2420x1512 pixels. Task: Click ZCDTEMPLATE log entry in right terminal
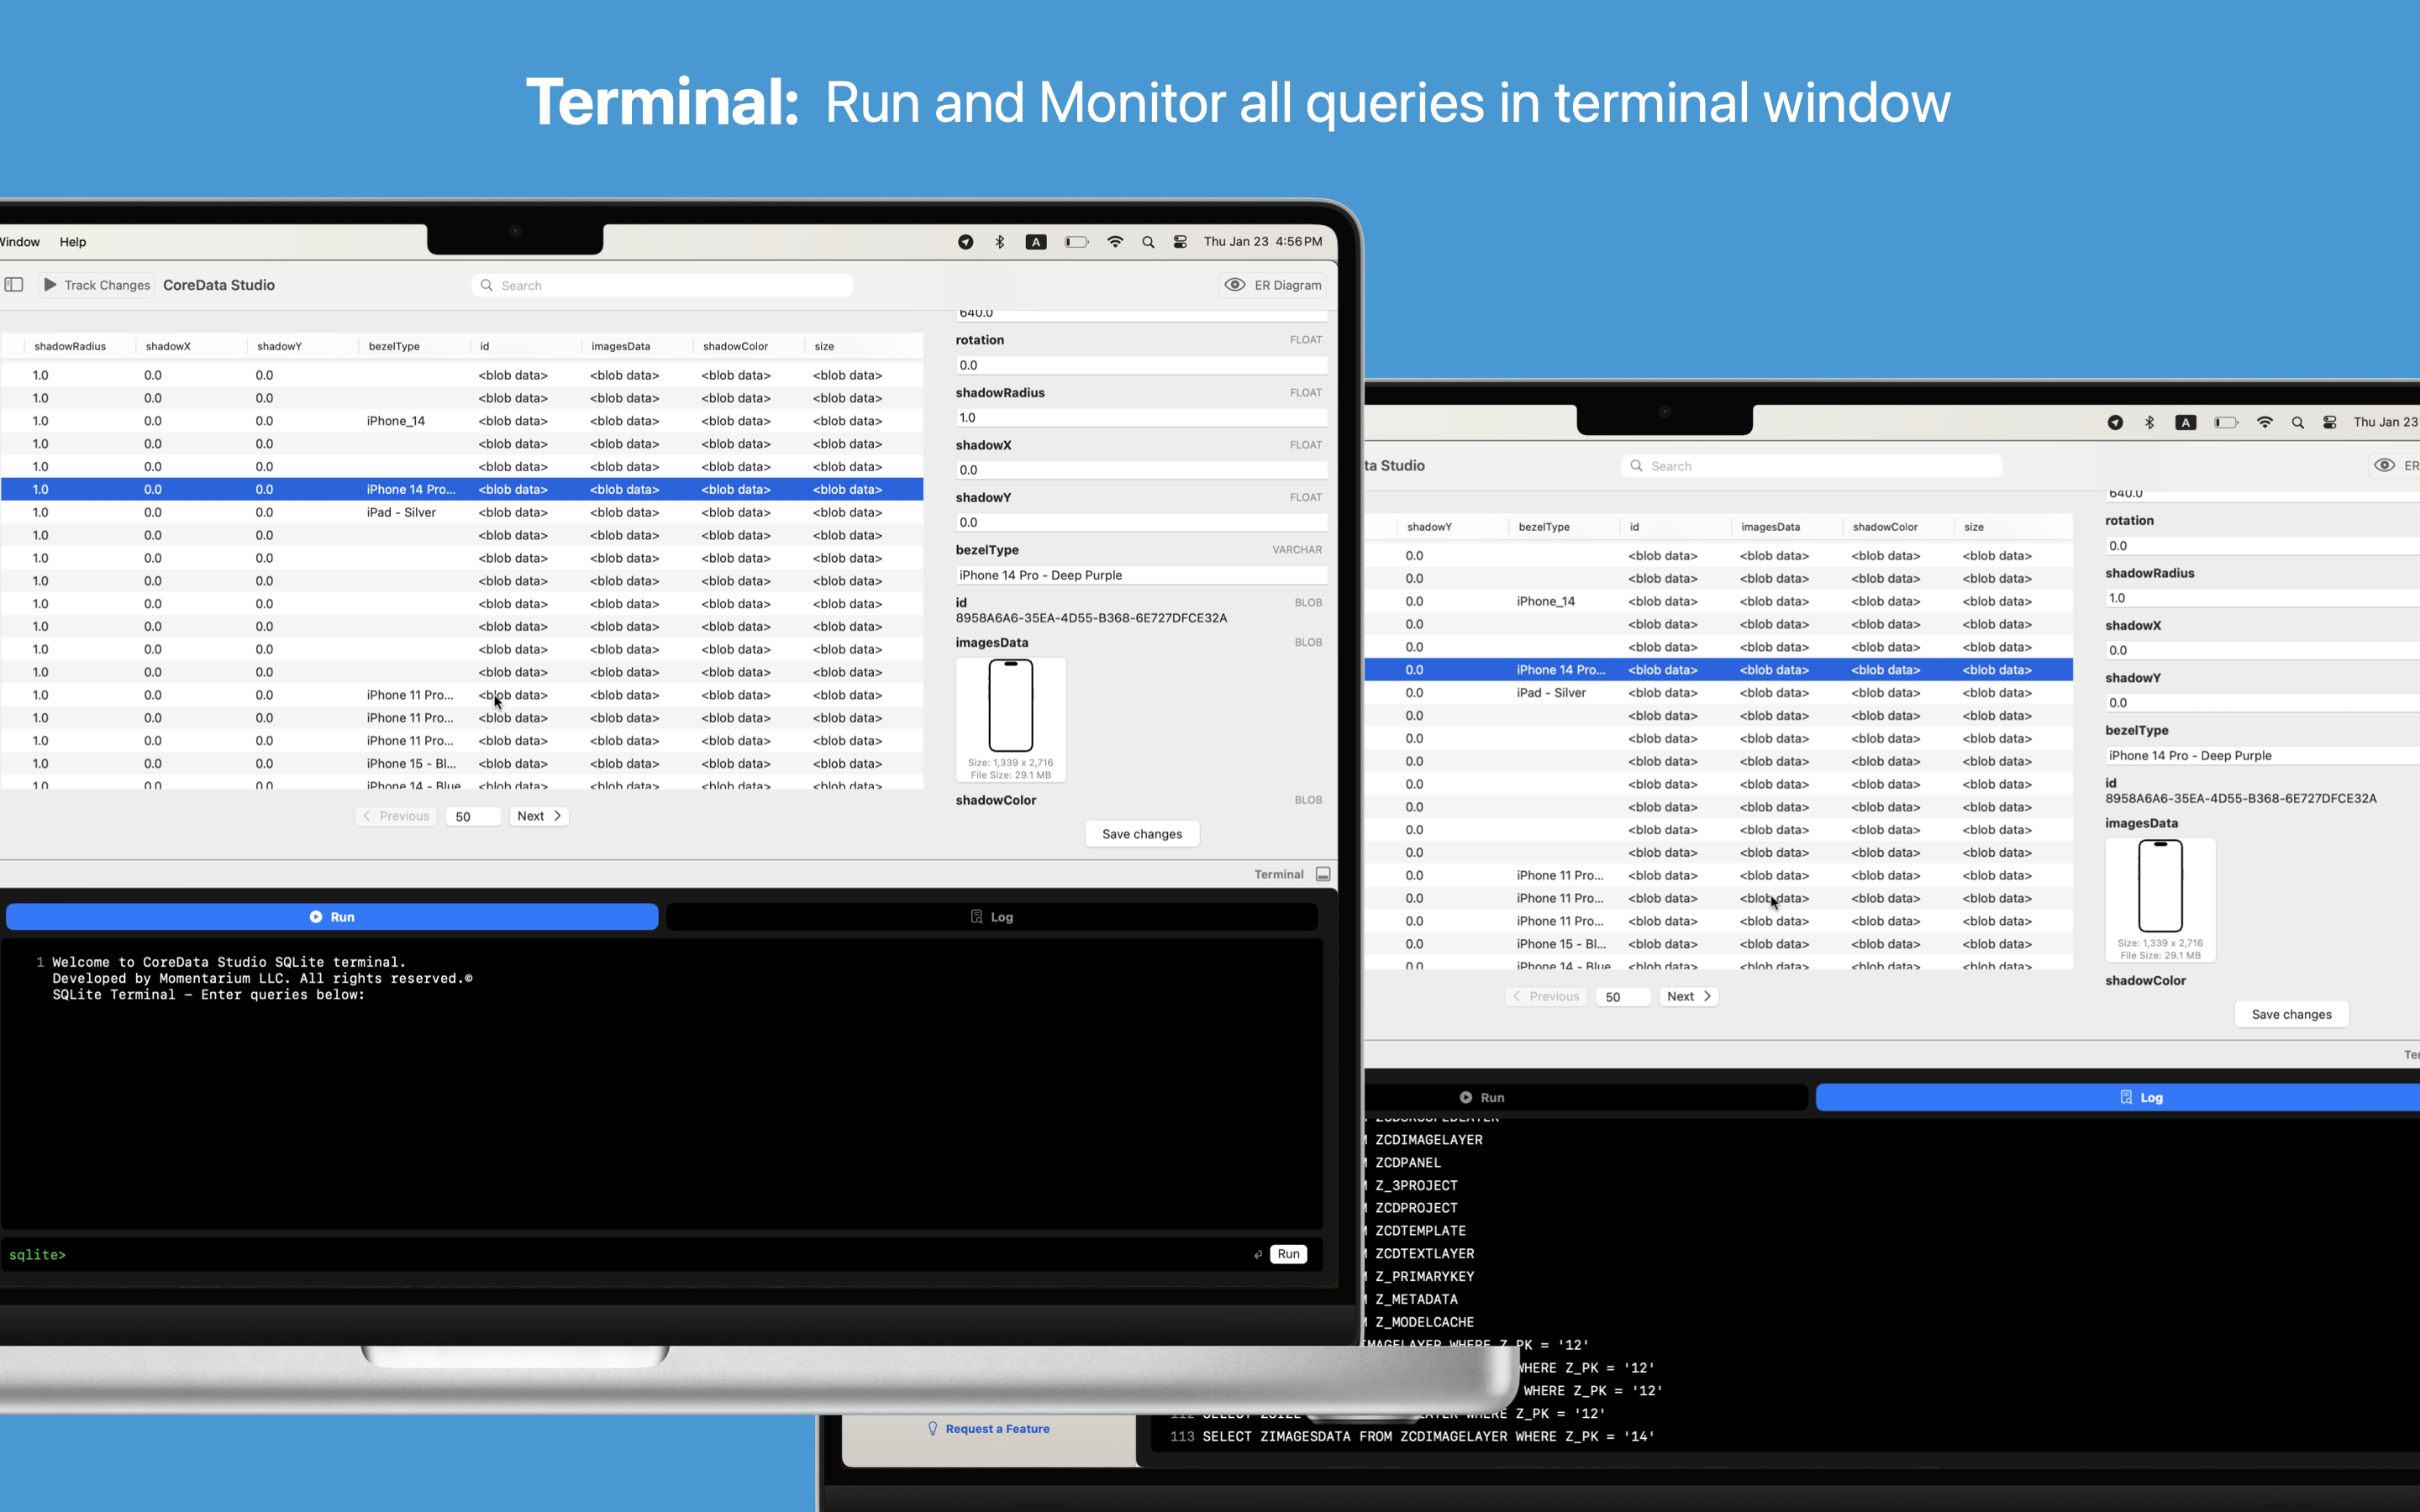(1420, 1231)
